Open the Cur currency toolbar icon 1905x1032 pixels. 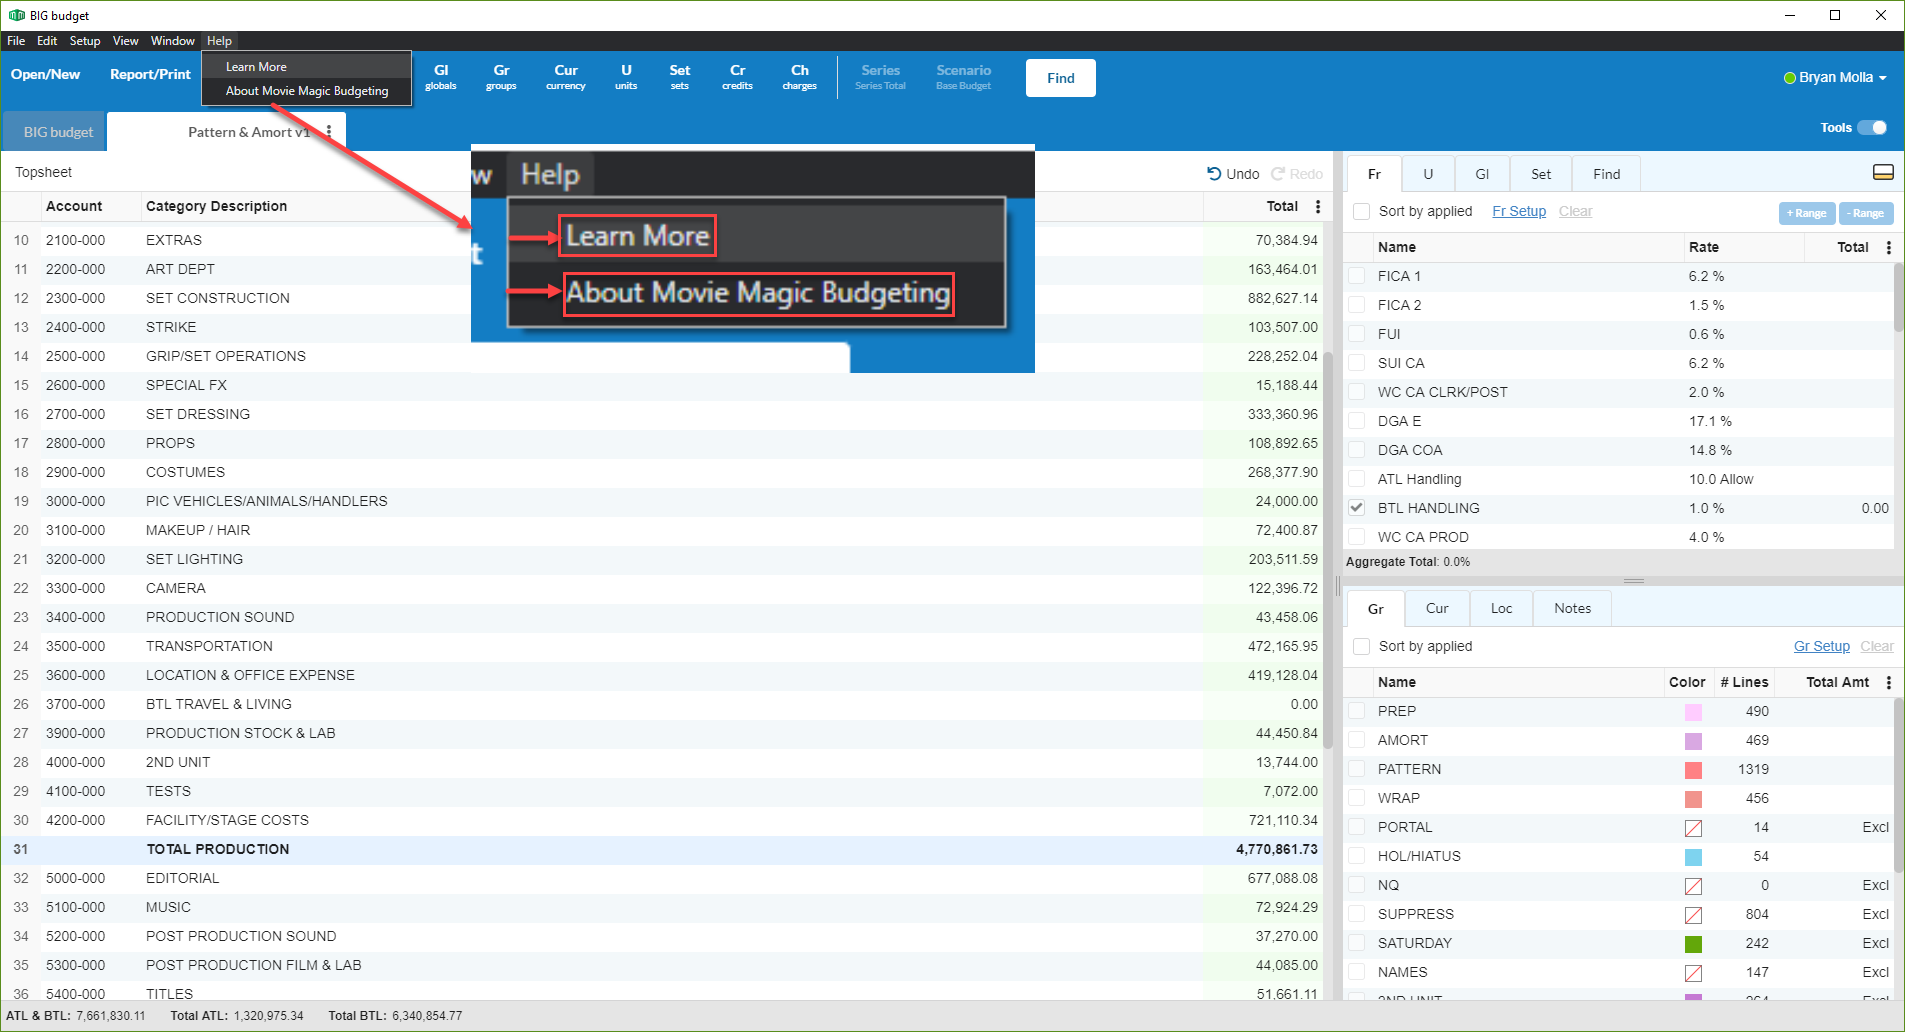coord(566,77)
